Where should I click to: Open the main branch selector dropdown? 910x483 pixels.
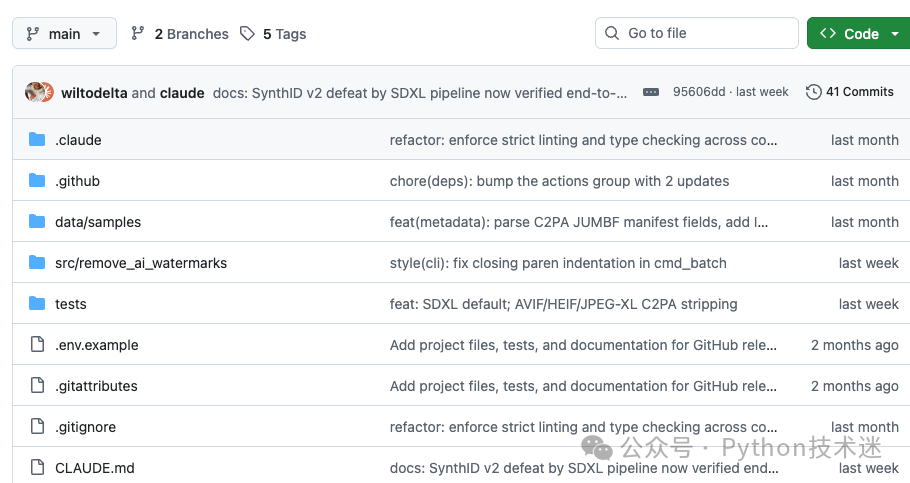click(64, 34)
